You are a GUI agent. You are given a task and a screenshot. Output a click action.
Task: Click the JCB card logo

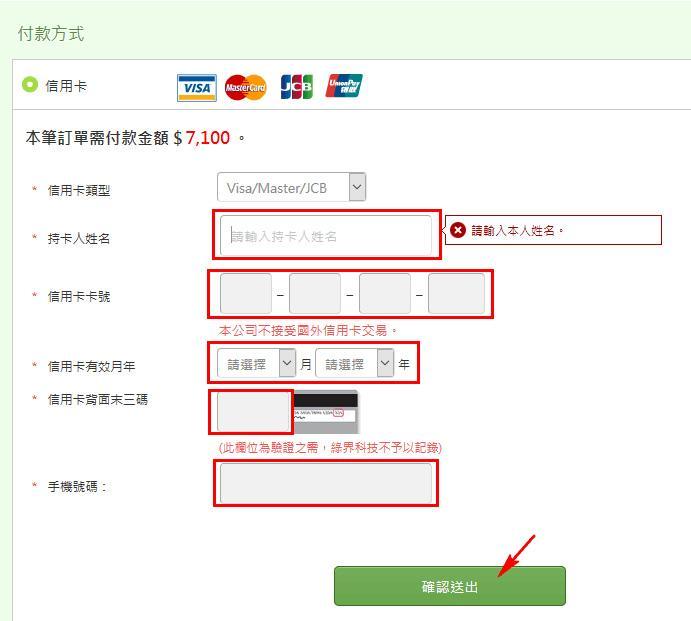tap(297, 87)
